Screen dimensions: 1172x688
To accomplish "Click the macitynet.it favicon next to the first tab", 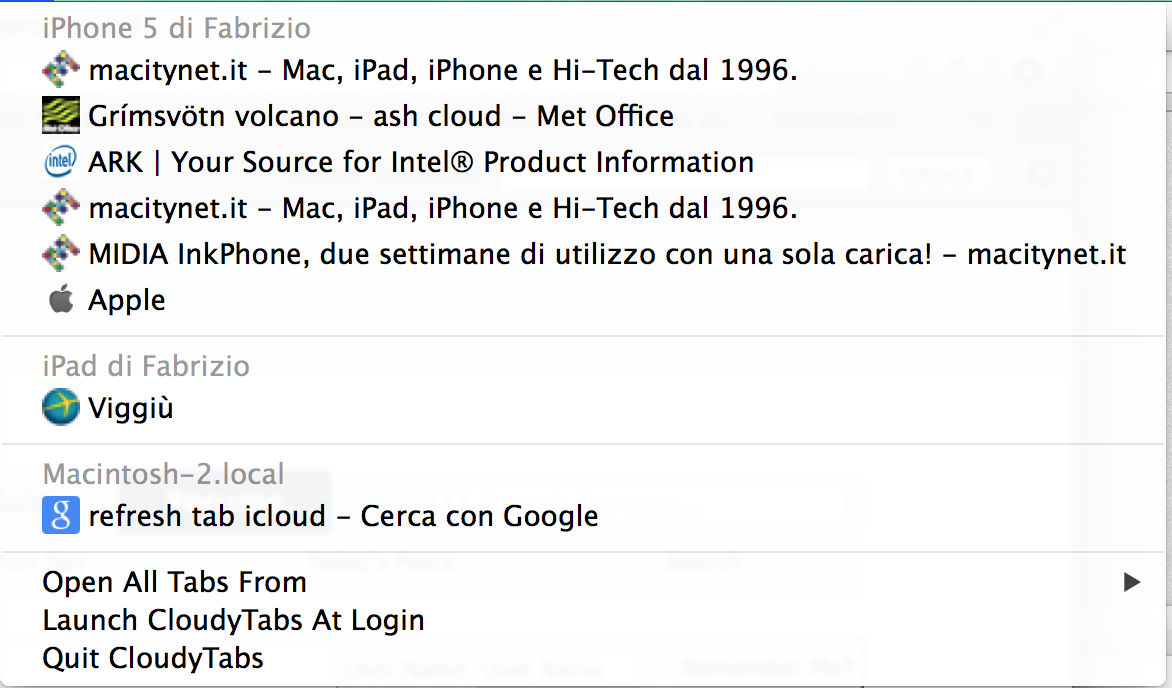I will [x=60, y=69].
